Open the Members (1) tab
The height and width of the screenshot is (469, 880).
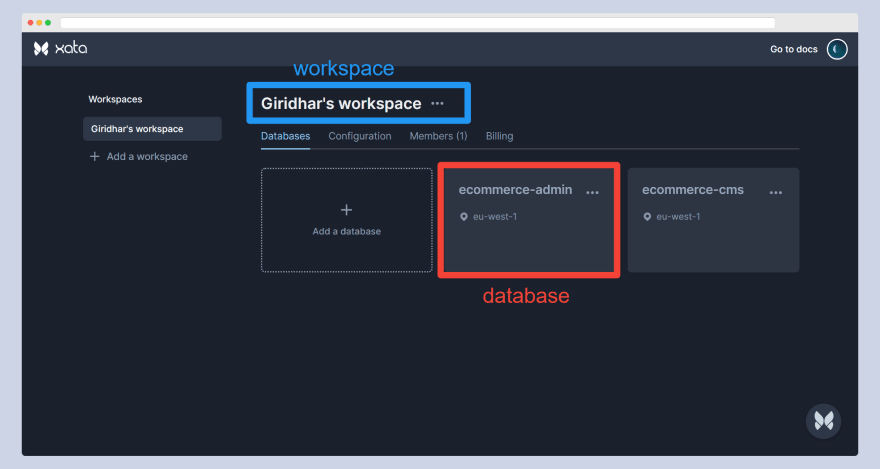click(x=438, y=136)
